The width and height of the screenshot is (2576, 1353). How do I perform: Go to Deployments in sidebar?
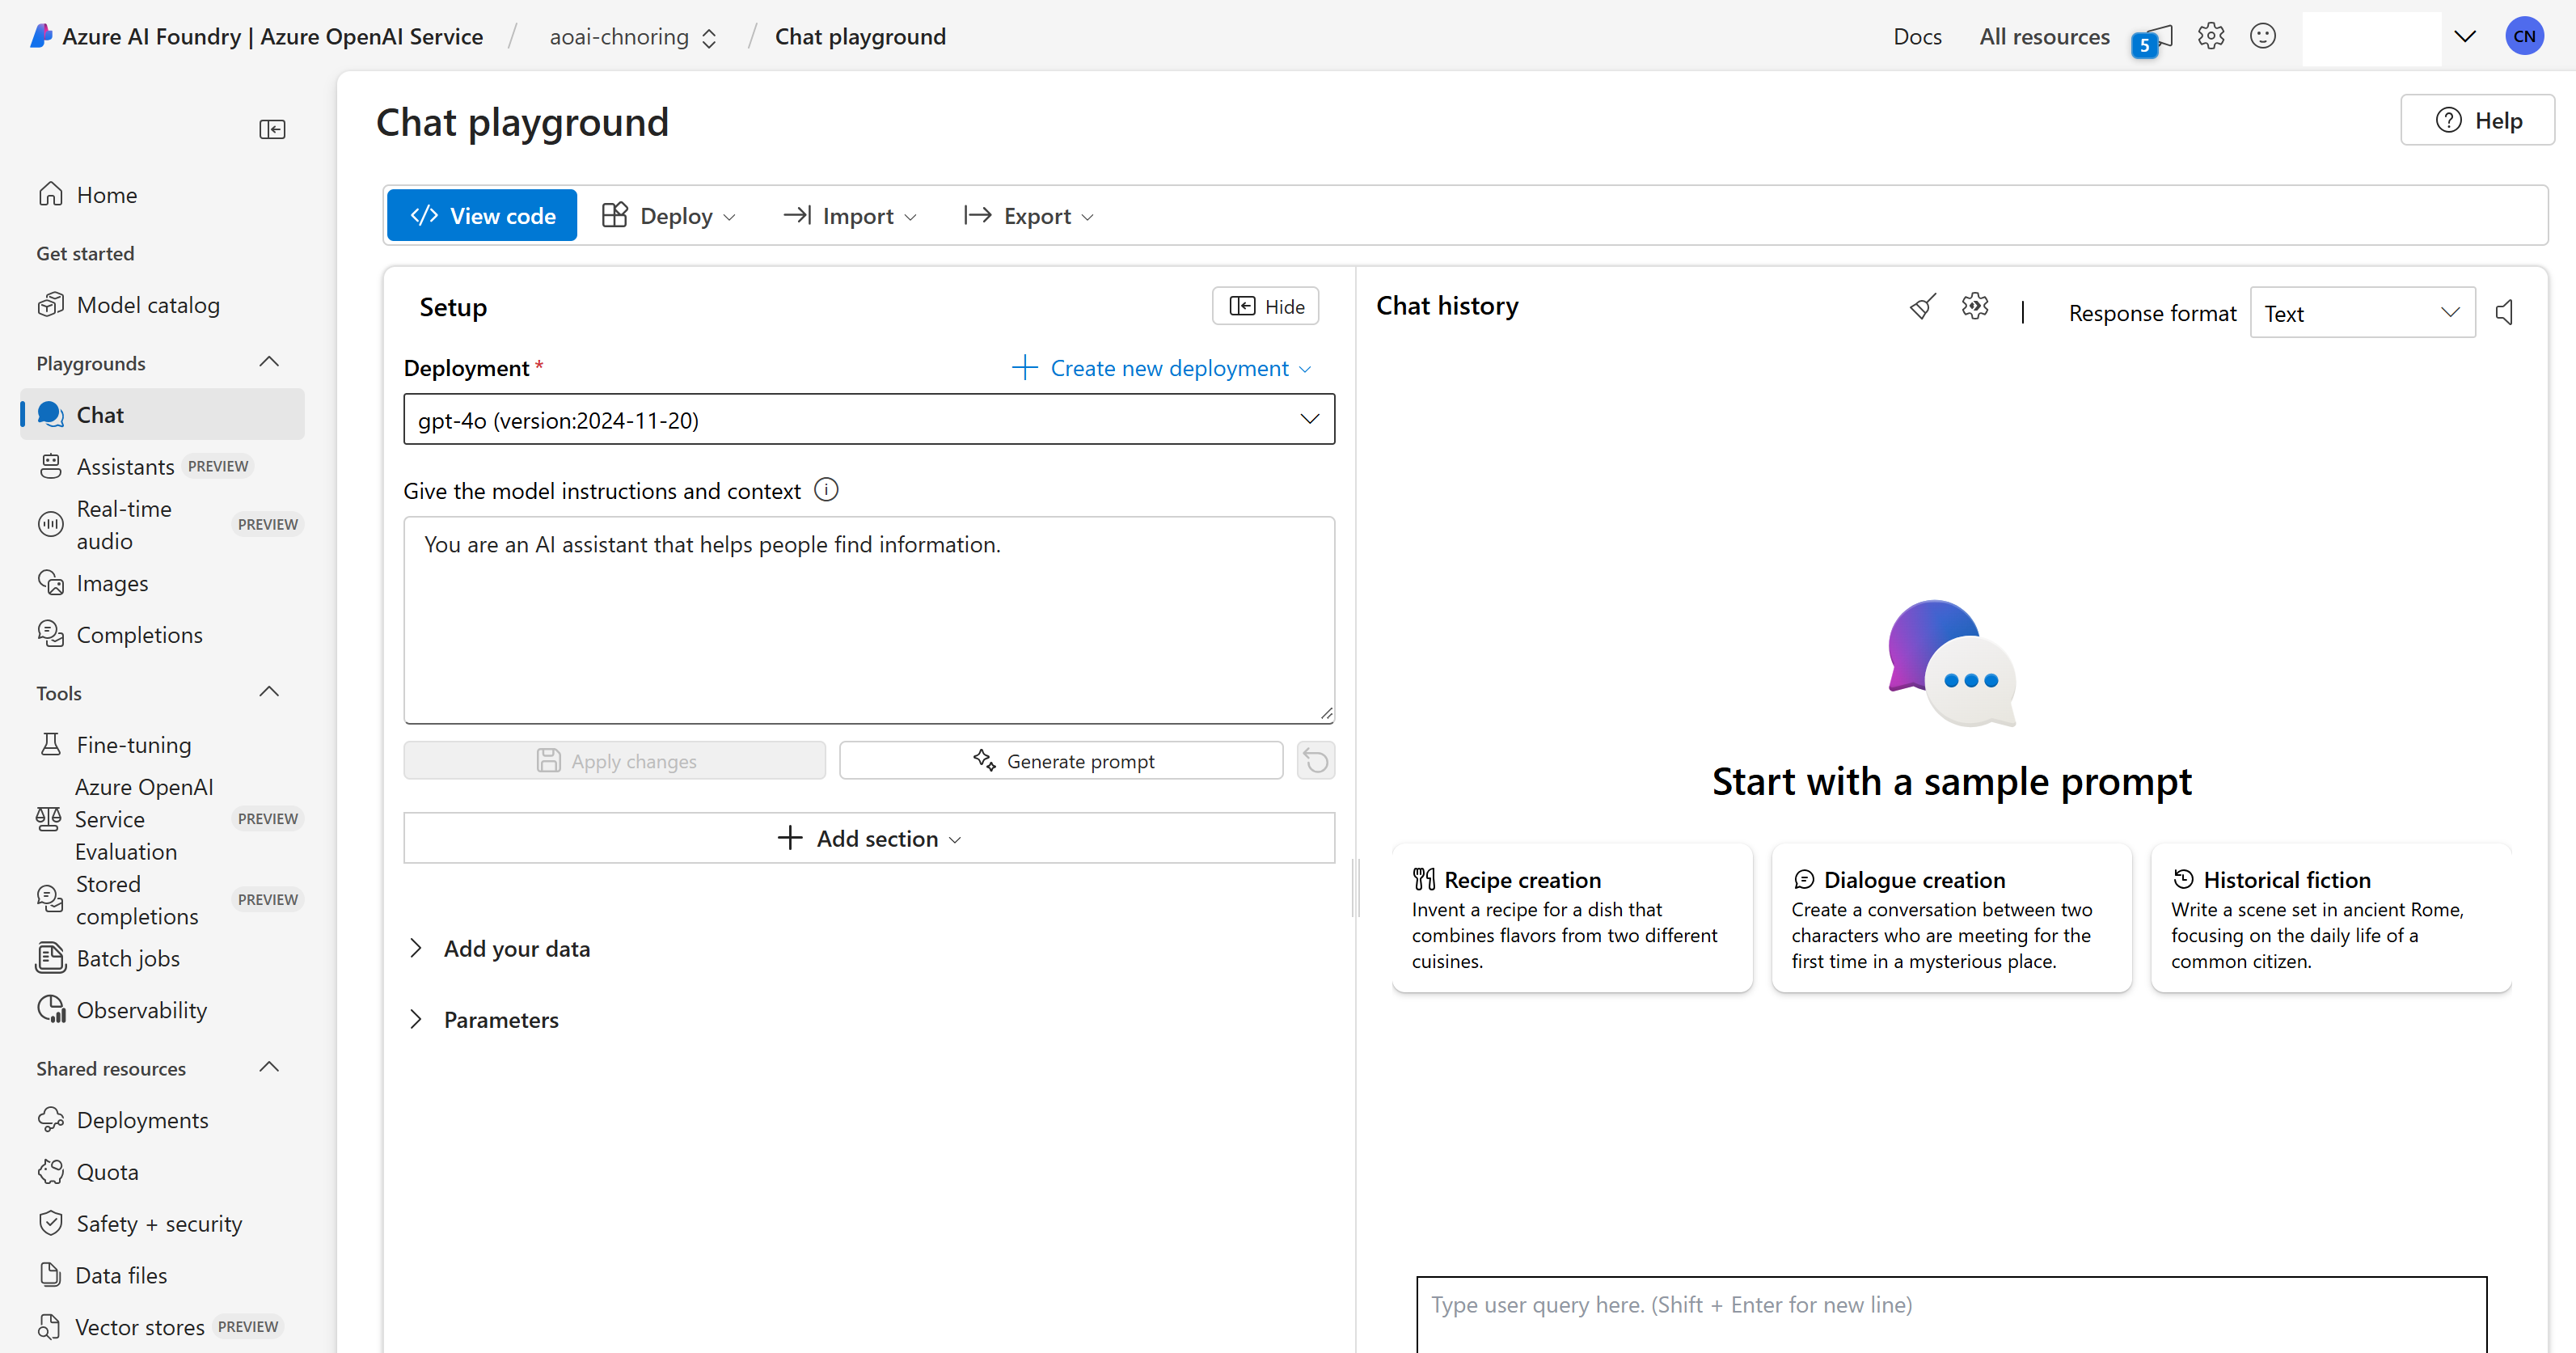coord(163,1119)
